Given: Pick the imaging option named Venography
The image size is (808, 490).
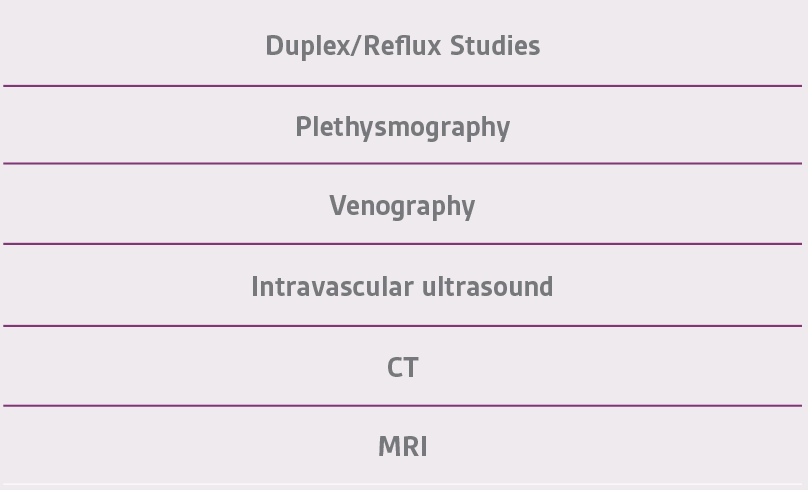Looking at the screenshot, I should click(402, 204).
